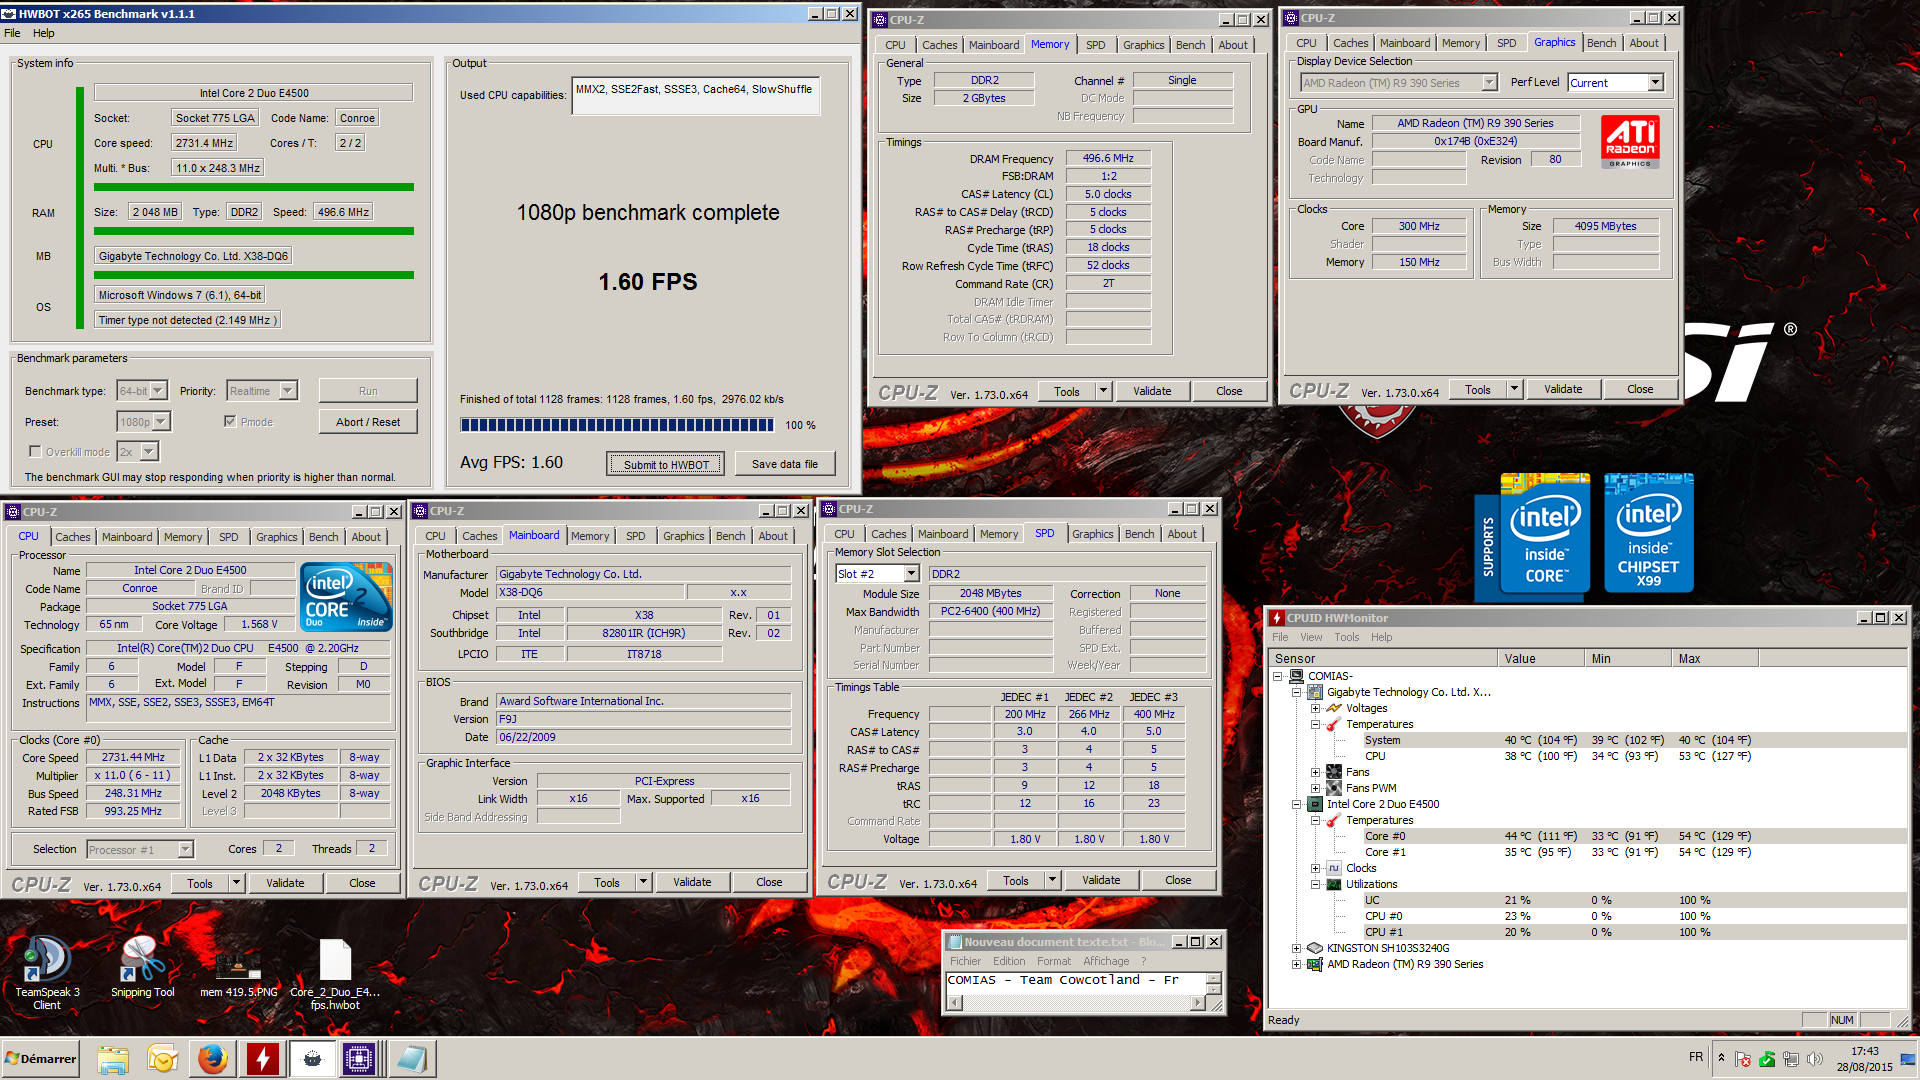
Task: Click the AMD Radeon GPU icon in HWMonitor
Action: [1315, 964]
